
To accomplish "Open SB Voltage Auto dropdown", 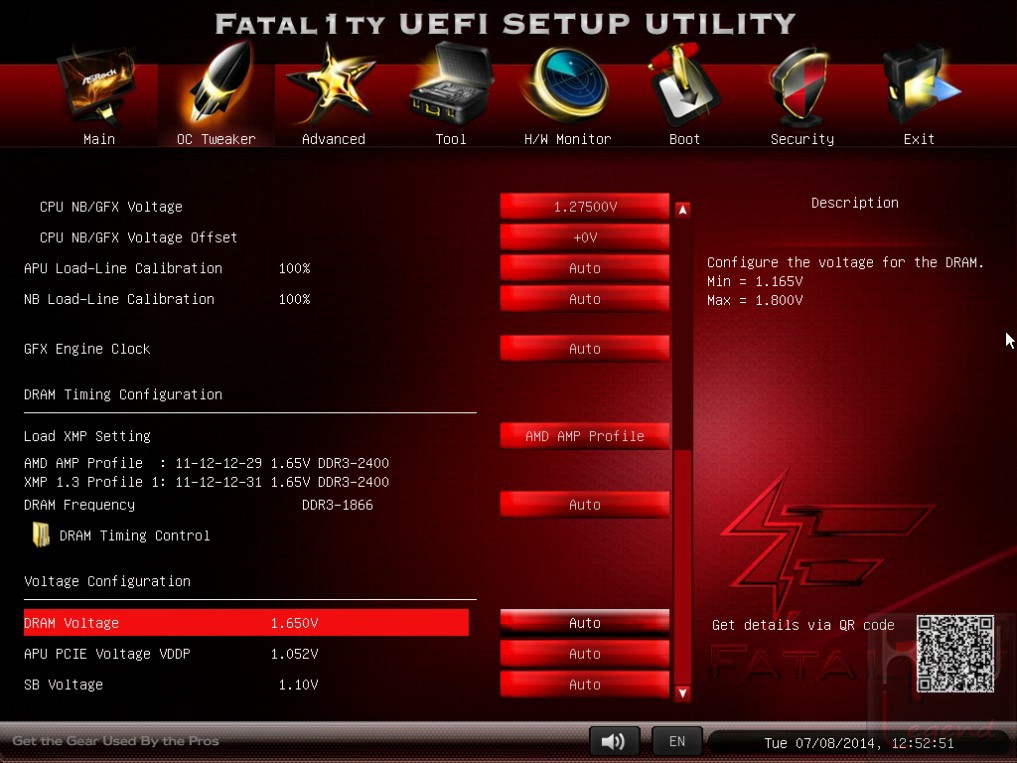I will pos(584,684).
